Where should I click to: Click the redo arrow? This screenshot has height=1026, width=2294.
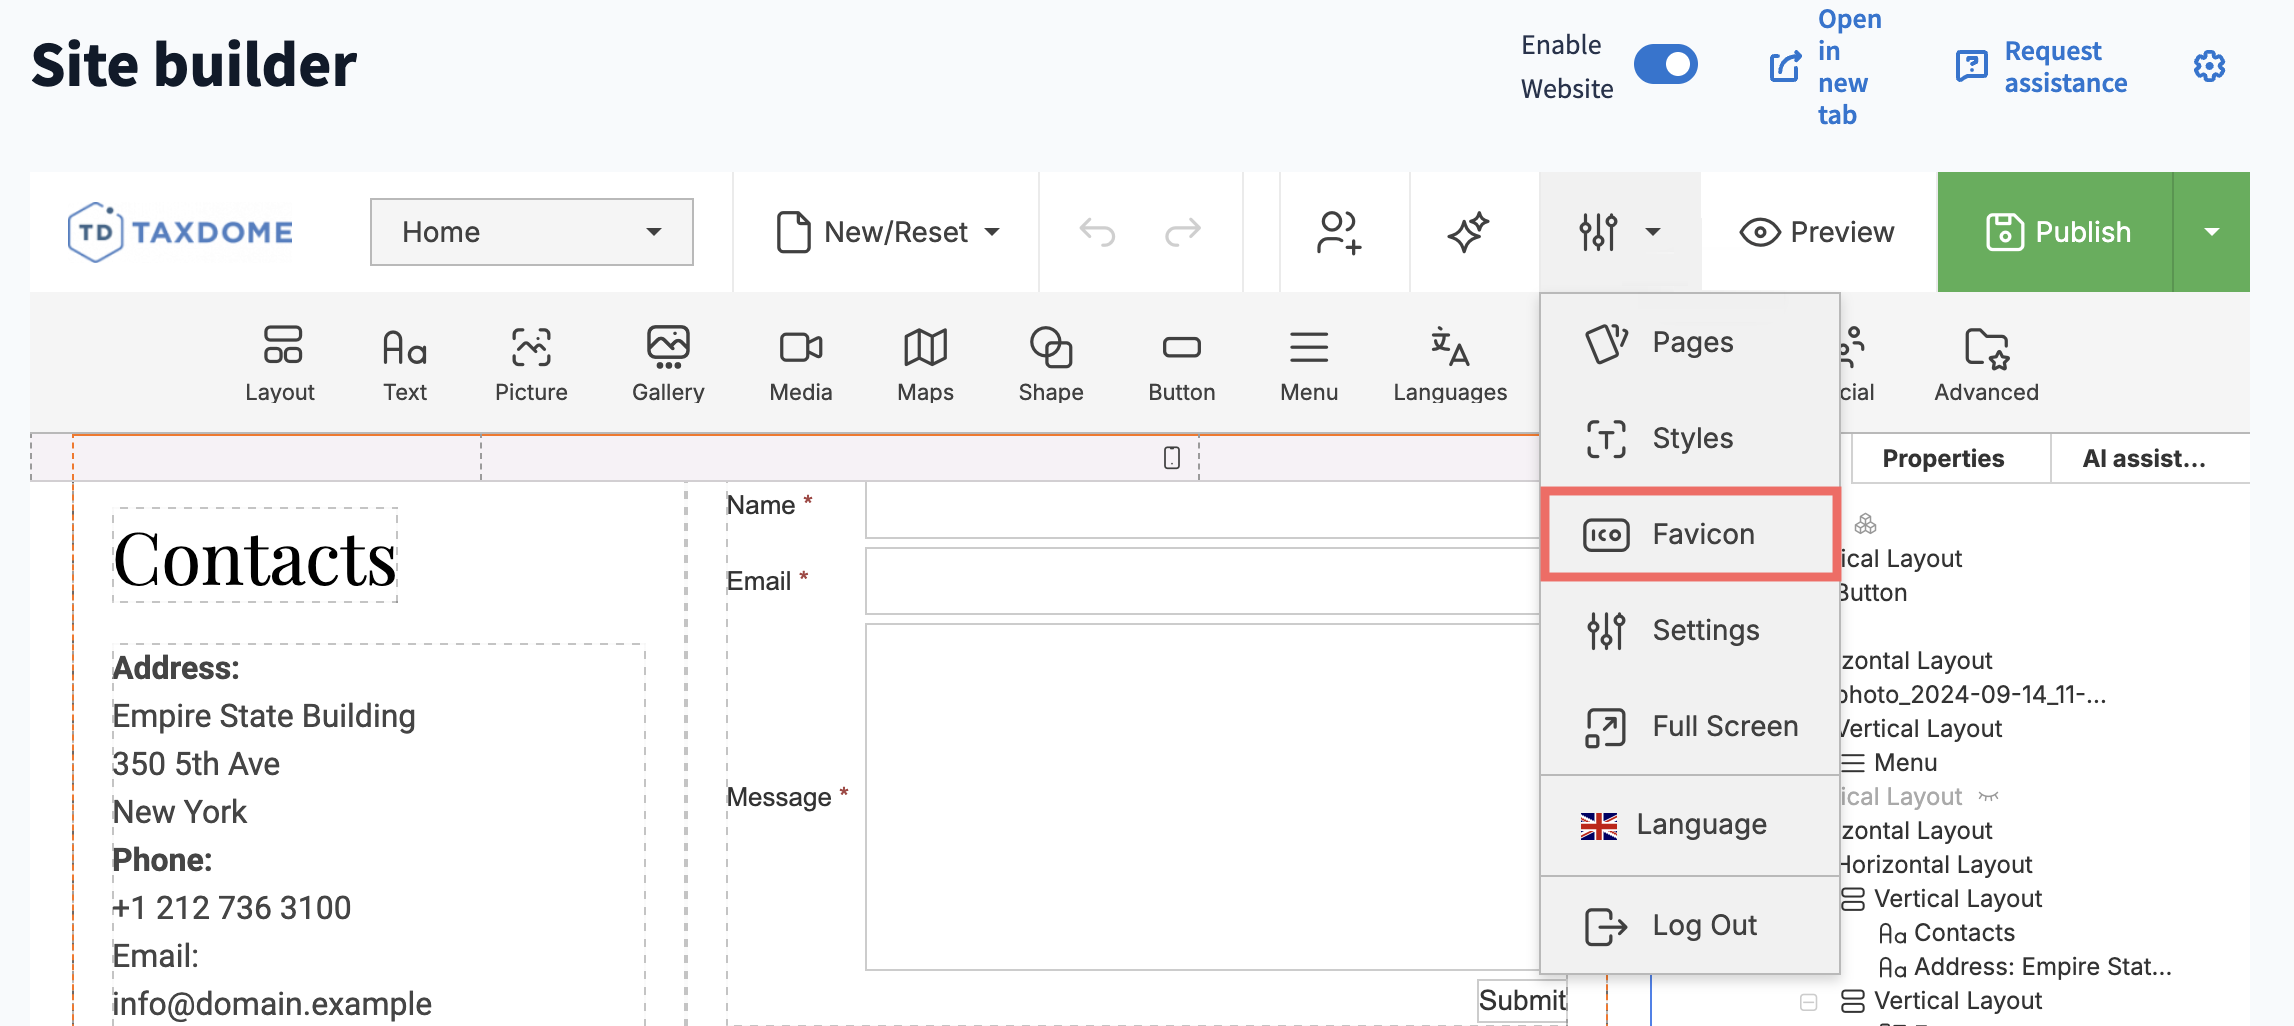tap(1183, 232)
